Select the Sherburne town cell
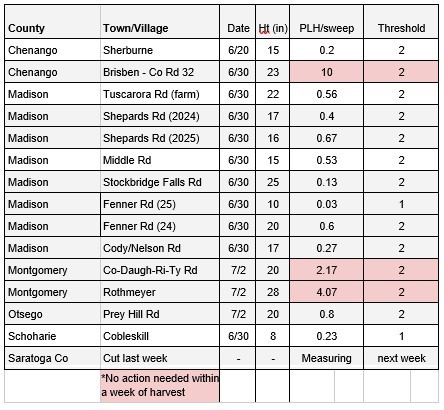444x410 pixels. 160,50
